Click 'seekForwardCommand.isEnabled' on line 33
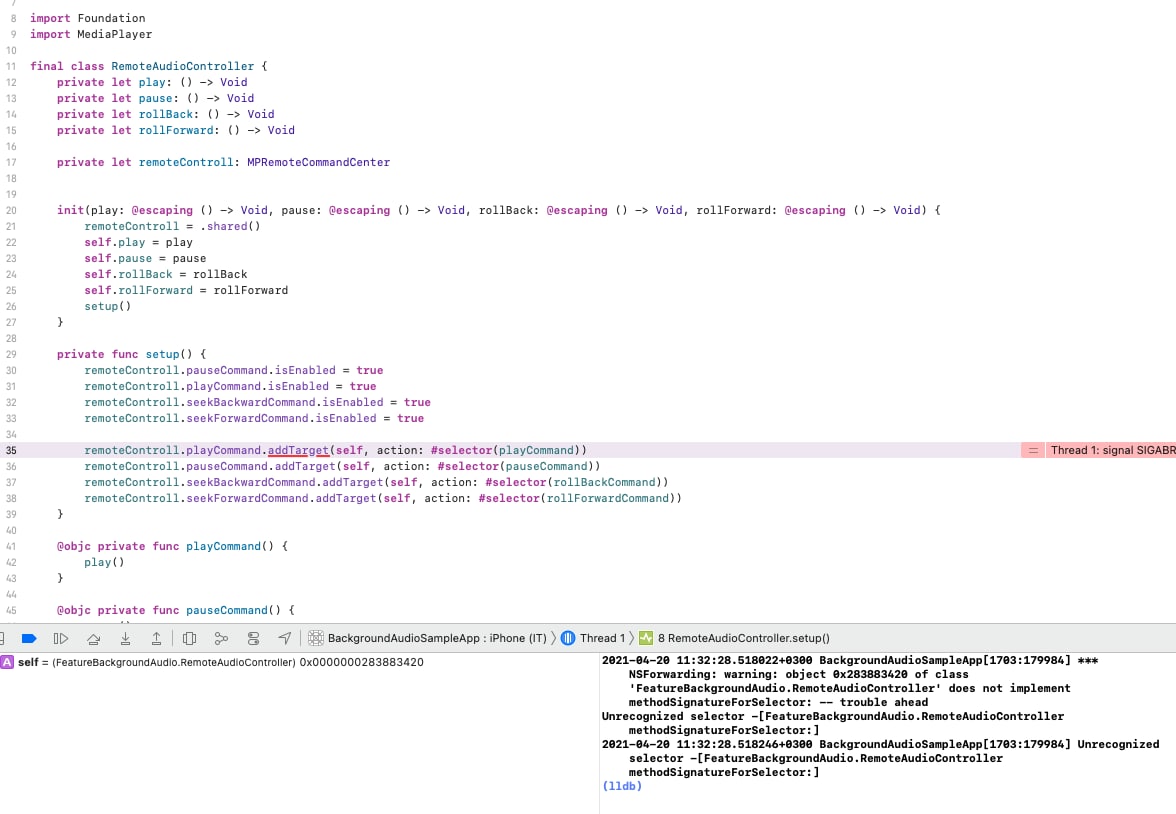1176x814 pixels. point(281,418)
